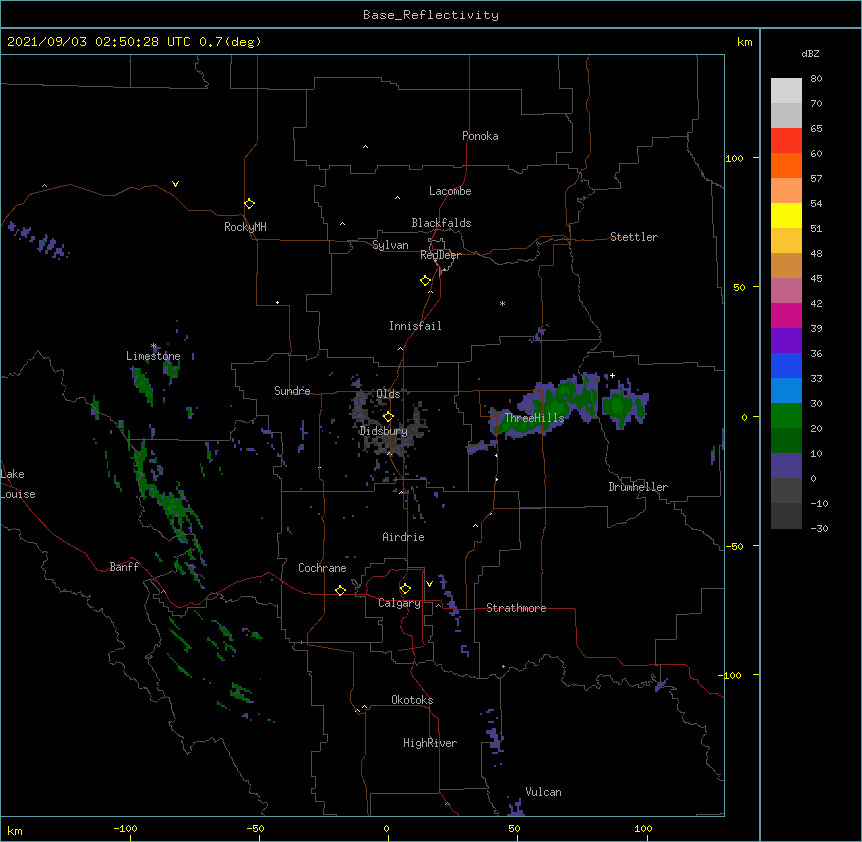Click the Didsbury city label

click(x=383, y=431)
